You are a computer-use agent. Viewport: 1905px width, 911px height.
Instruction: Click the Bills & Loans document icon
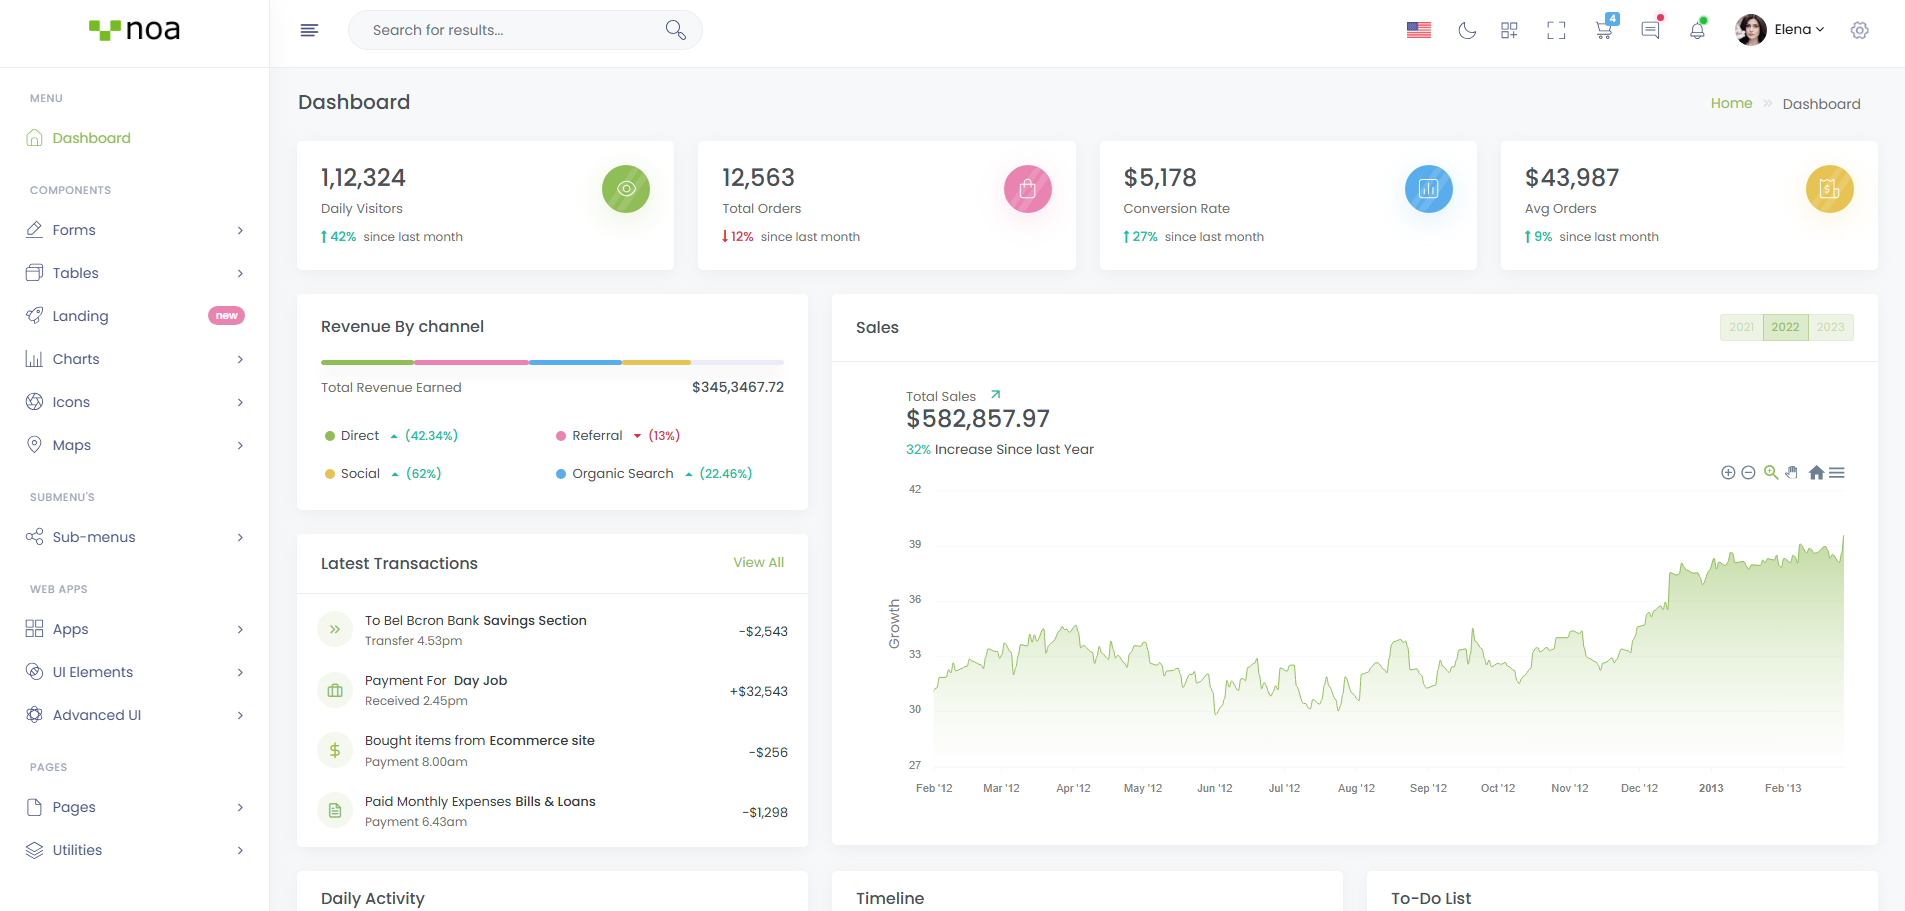335,810
